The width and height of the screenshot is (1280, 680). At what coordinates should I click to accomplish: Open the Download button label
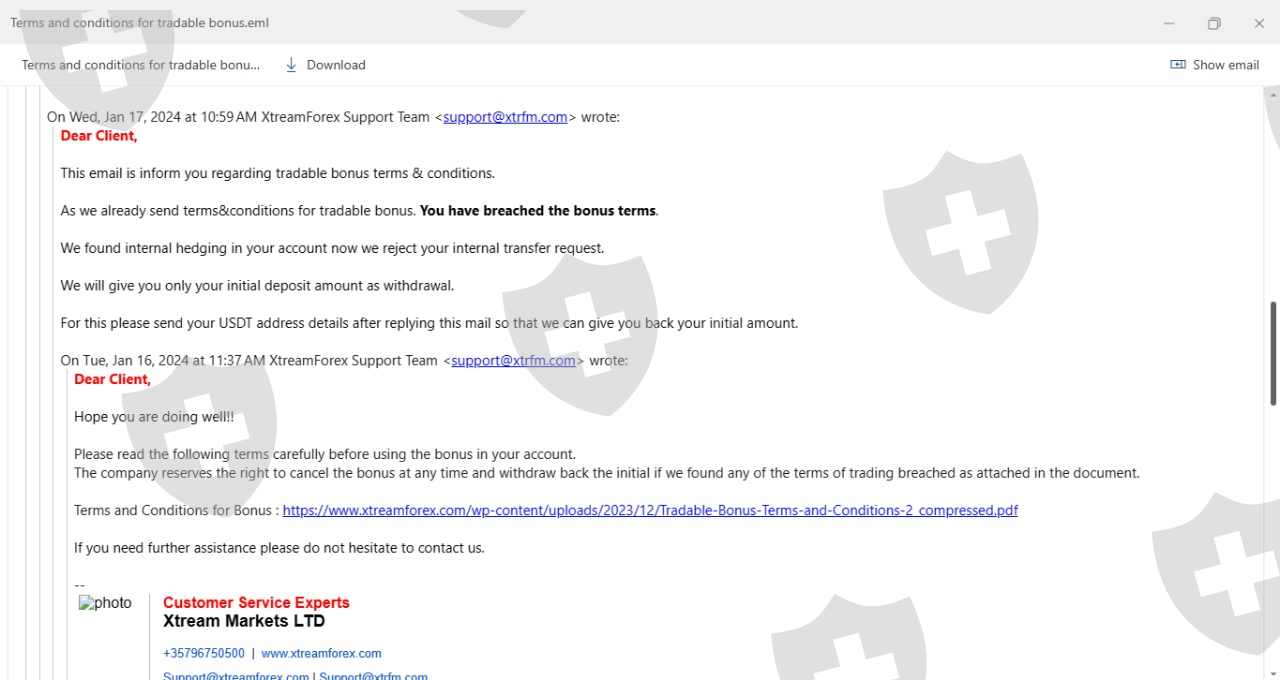(336, 65)
